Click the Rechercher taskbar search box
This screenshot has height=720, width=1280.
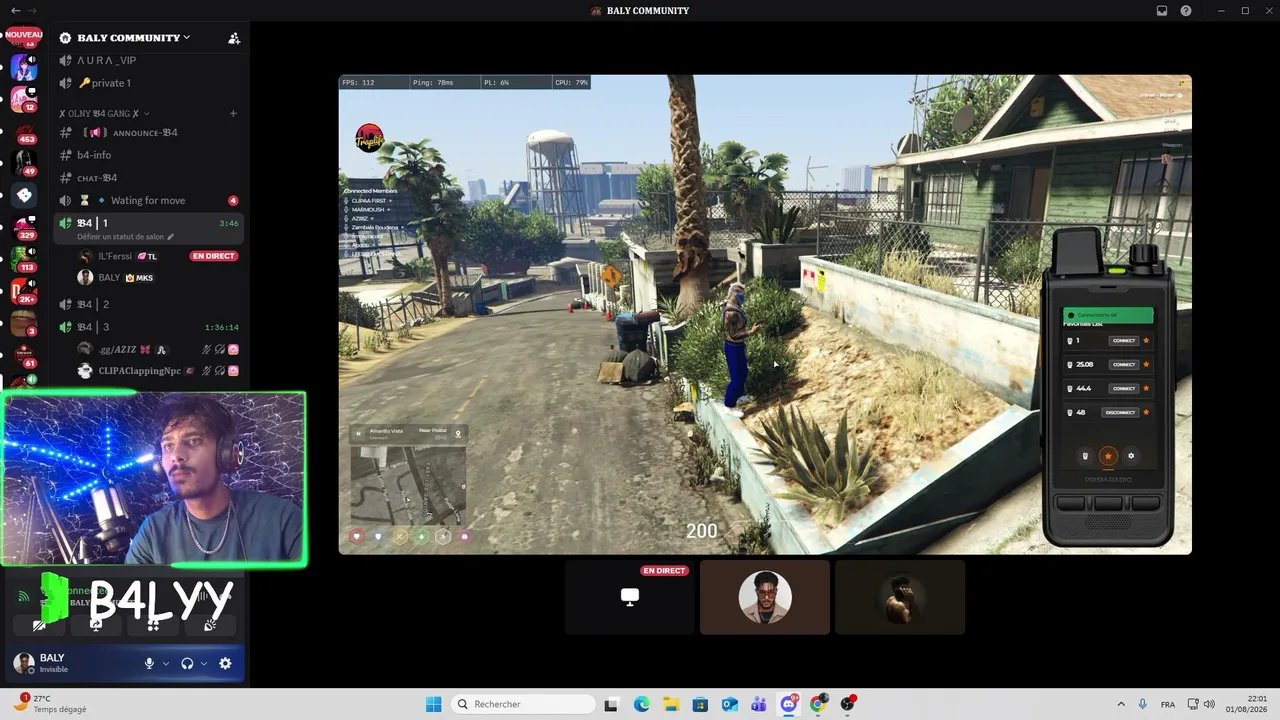[x=523, y=704]
